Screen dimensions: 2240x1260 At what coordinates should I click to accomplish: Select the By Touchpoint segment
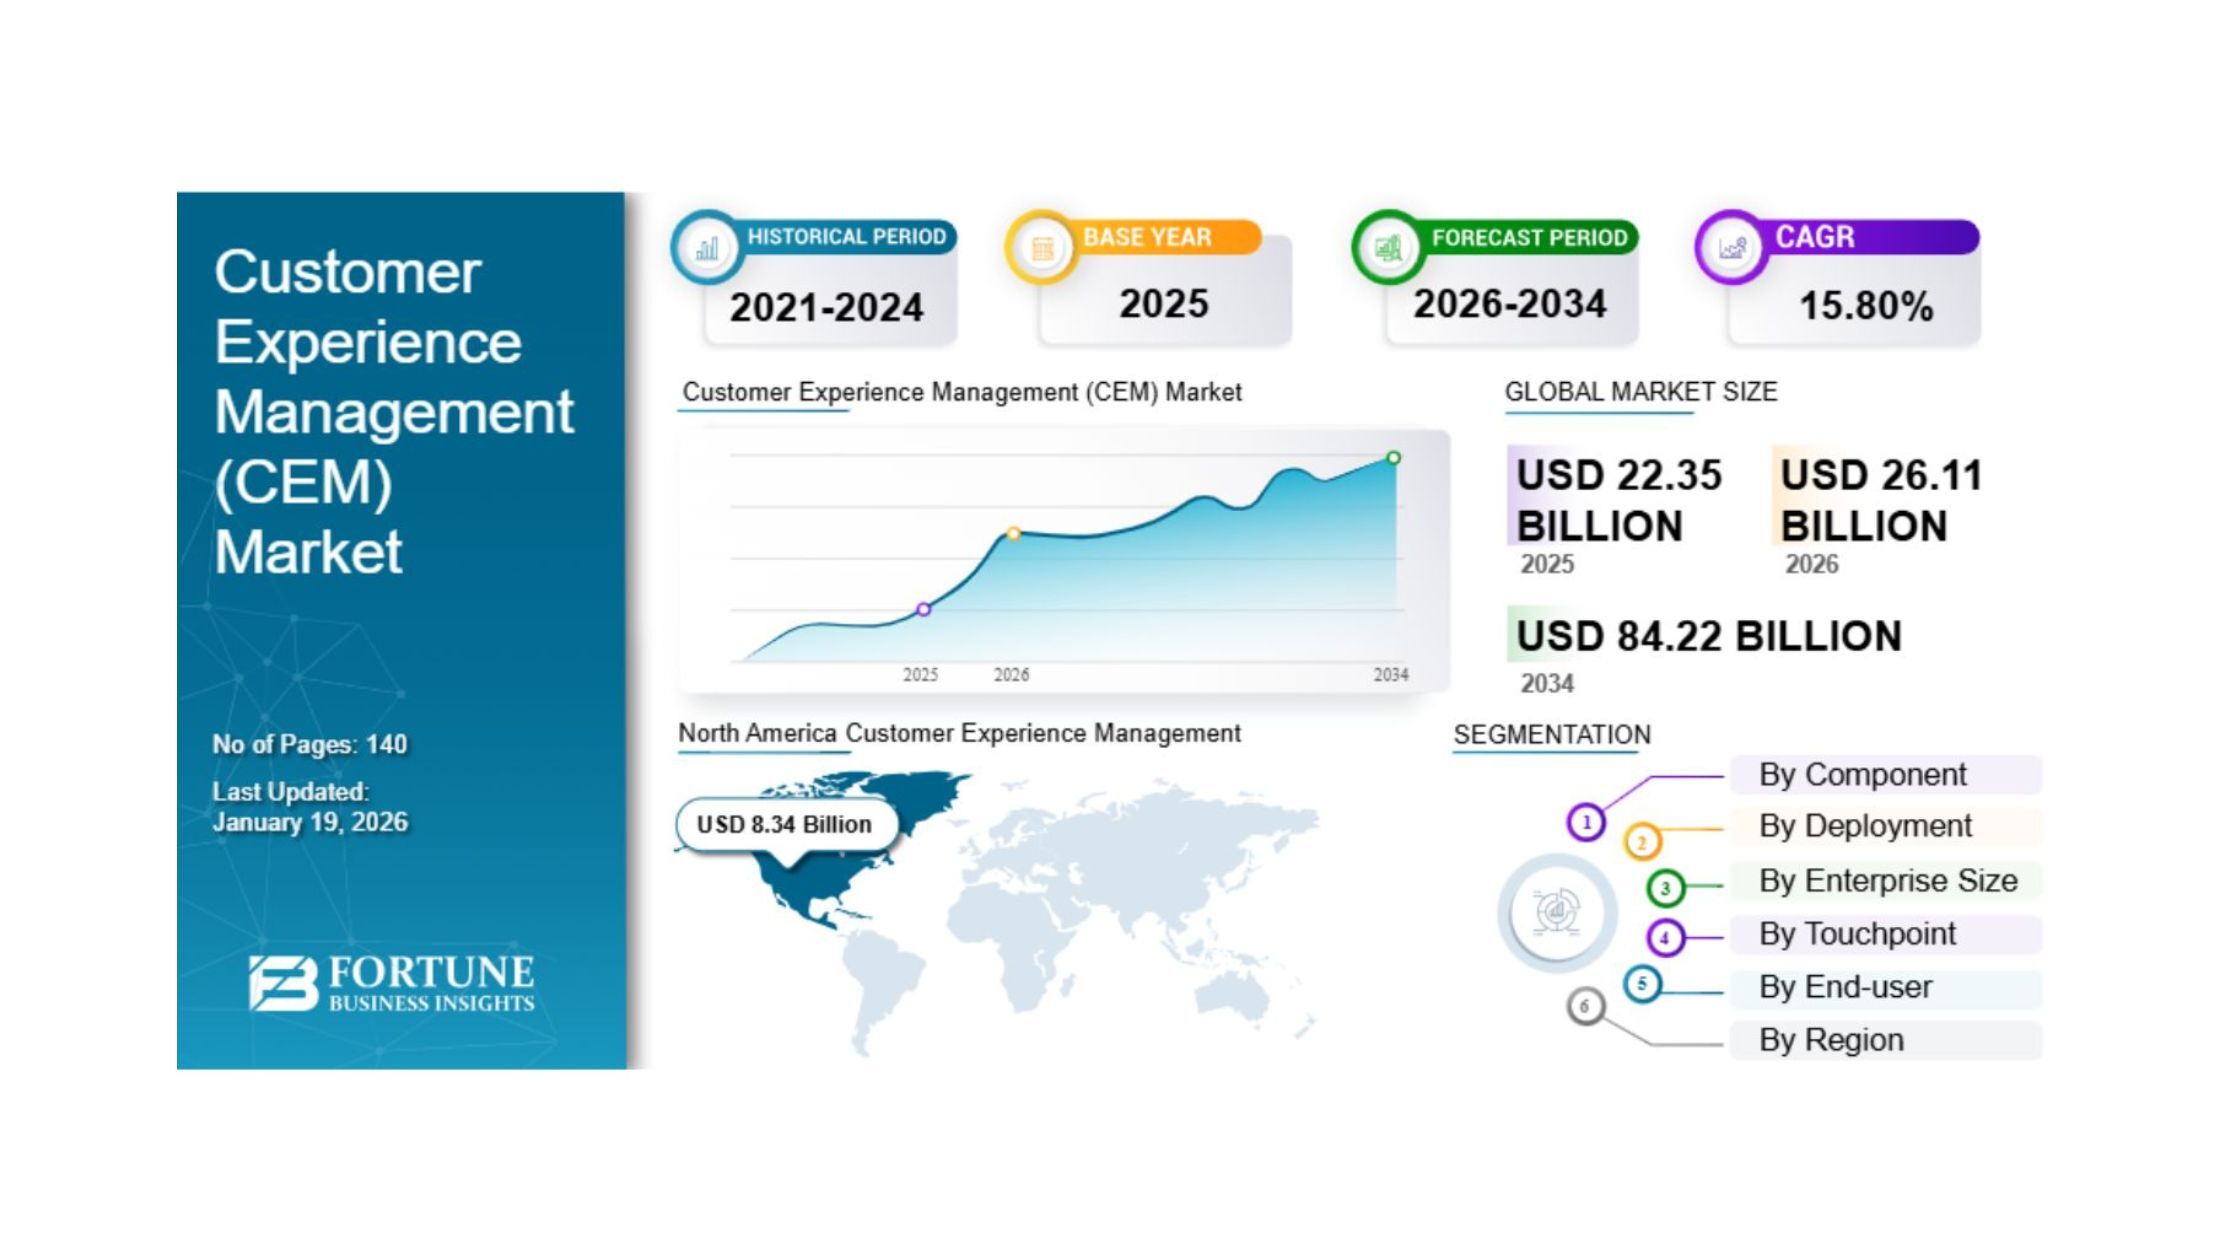(1857, 934)
